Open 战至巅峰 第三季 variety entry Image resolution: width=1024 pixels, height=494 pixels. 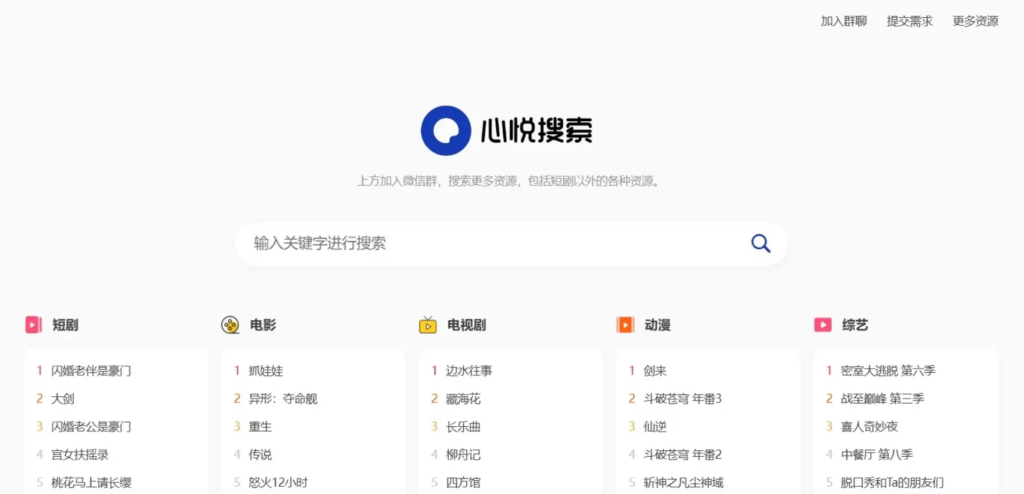(x=882, y=399)
